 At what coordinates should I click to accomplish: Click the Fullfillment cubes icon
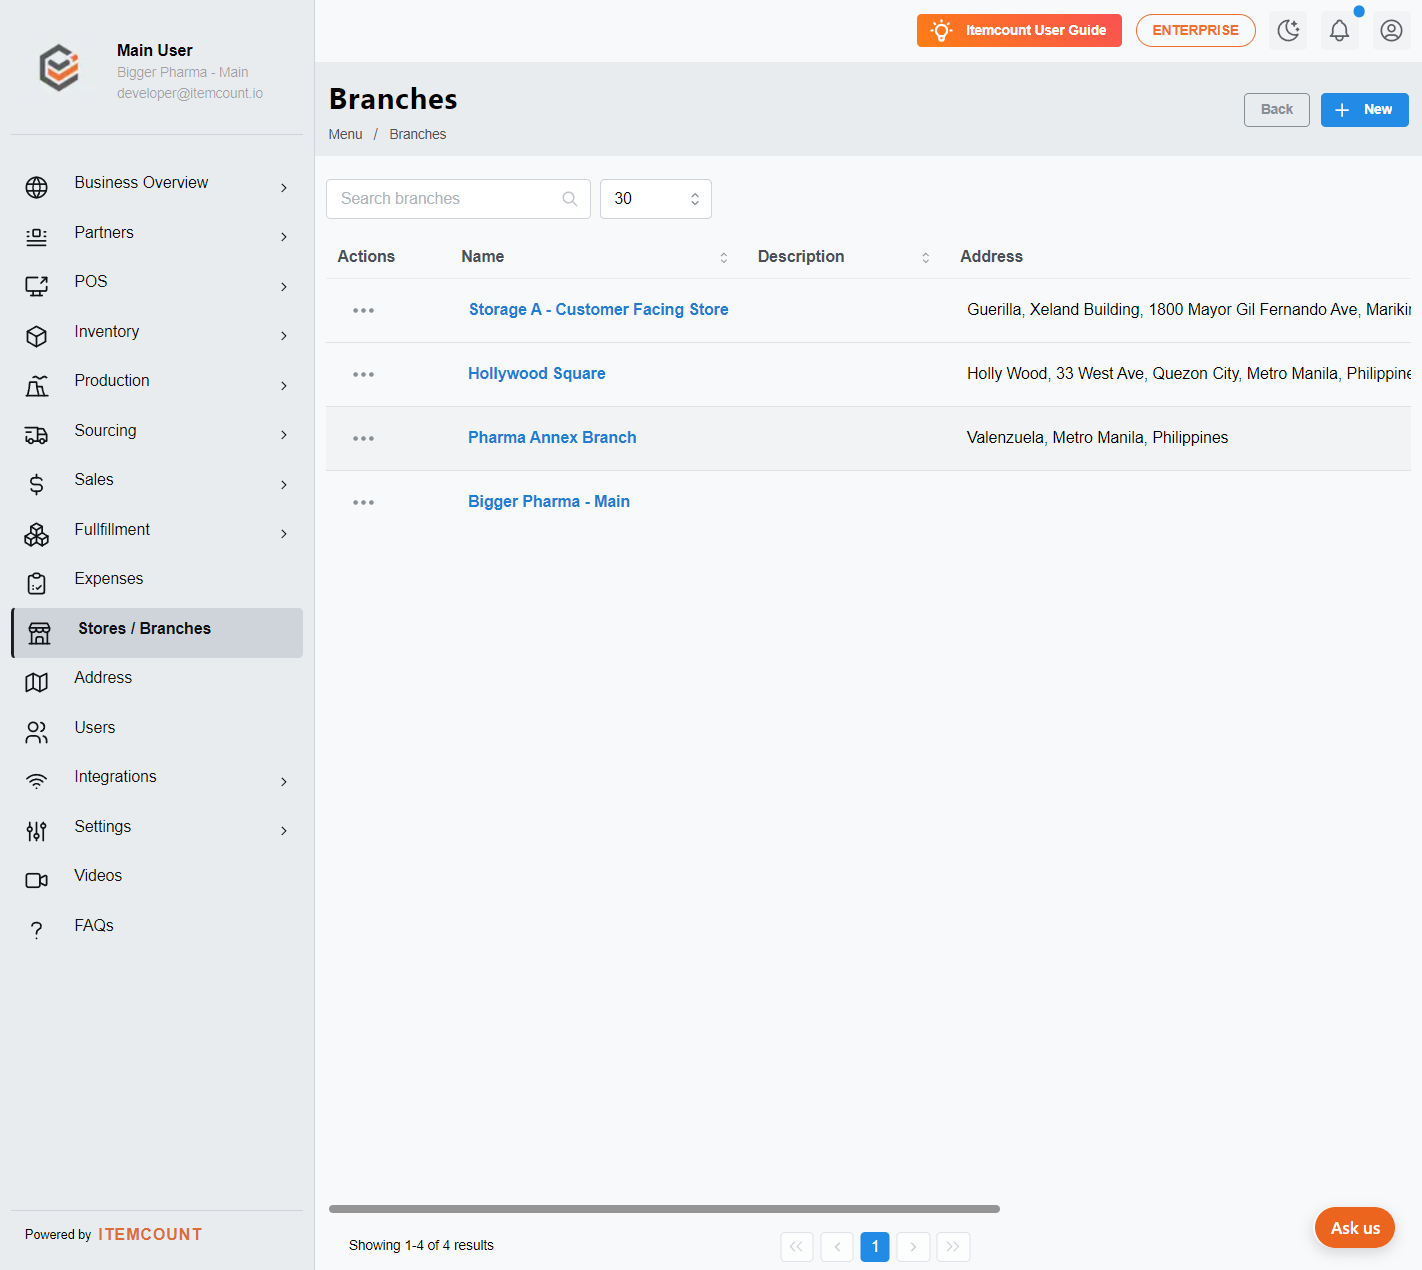click(x=37, y=534)
